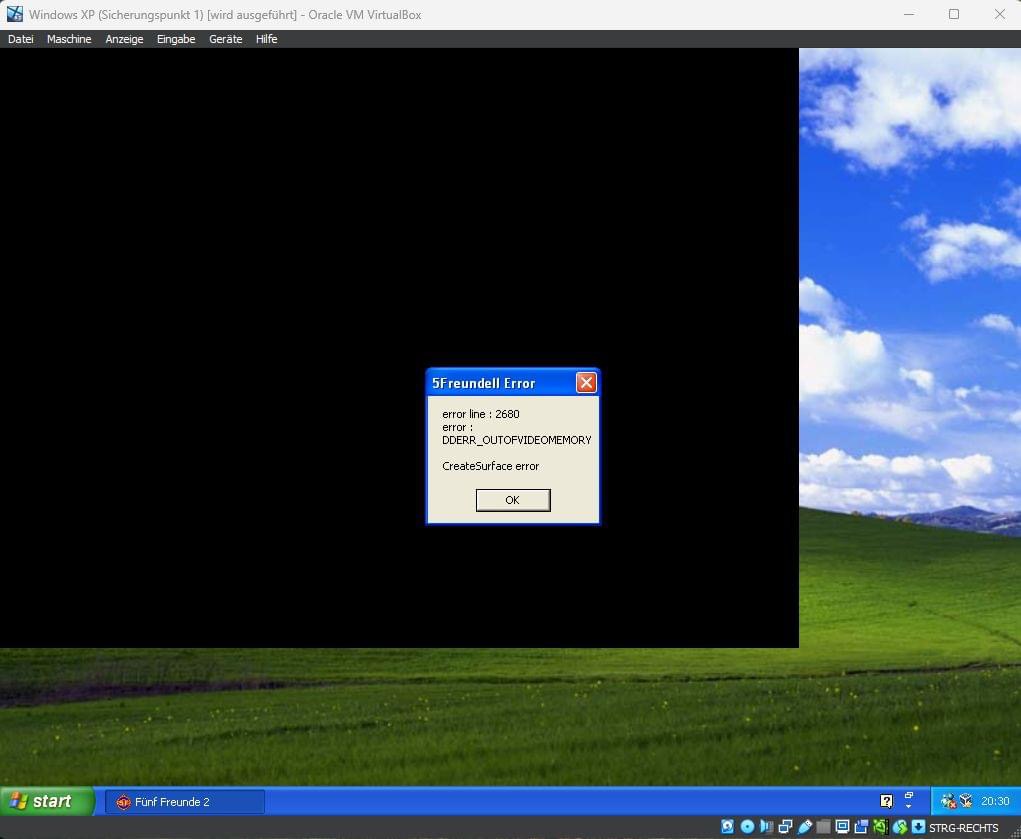Open the Geräte menu

pyautogui.click(x=225, y=39)
